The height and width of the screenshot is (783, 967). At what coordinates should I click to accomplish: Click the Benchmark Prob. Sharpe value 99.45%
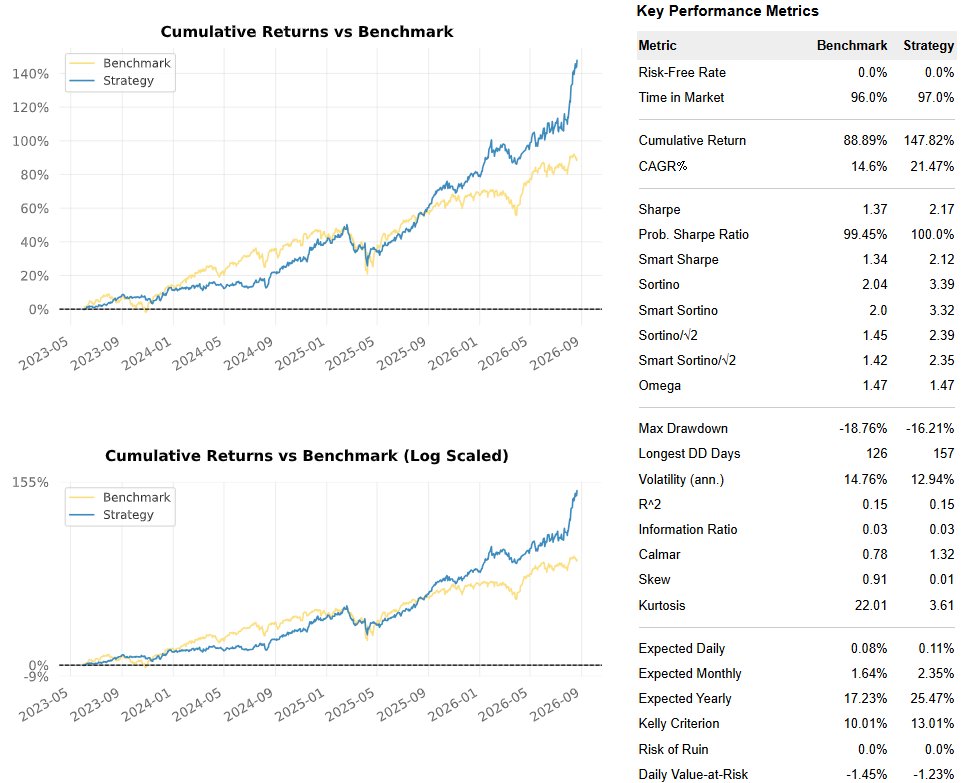point(865,235)
